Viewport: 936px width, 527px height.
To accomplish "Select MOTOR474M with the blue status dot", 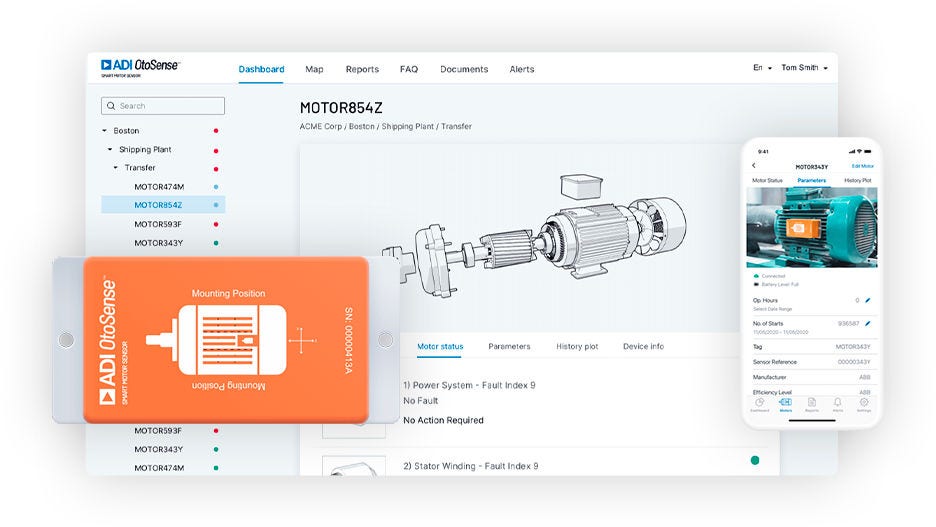I will coord(159,187).
